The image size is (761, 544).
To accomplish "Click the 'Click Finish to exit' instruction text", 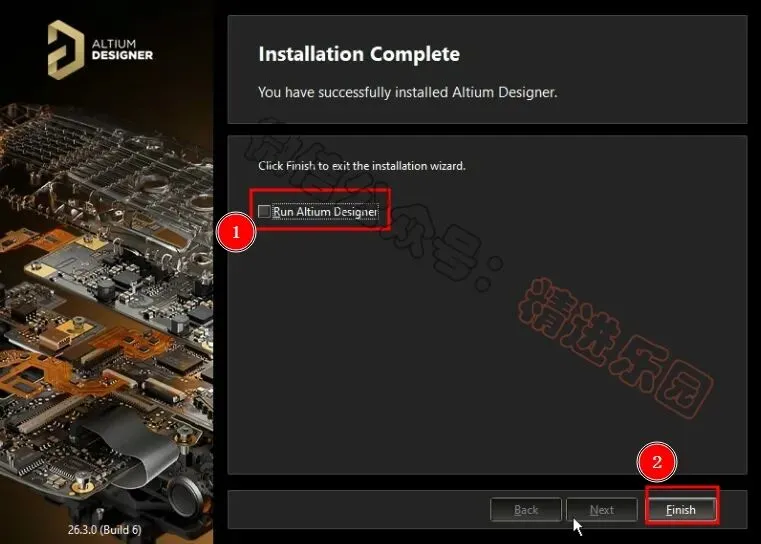I will [x=362, y=165].
